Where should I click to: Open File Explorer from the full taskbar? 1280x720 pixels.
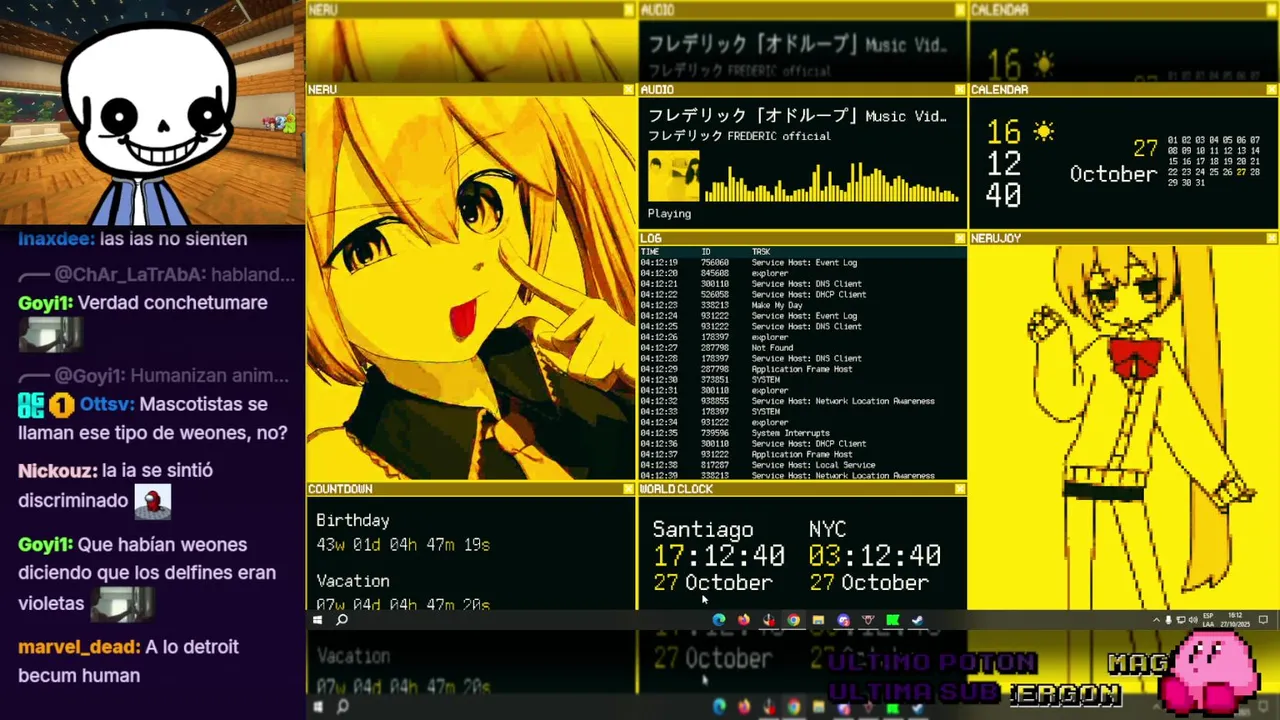click(818, 620)
